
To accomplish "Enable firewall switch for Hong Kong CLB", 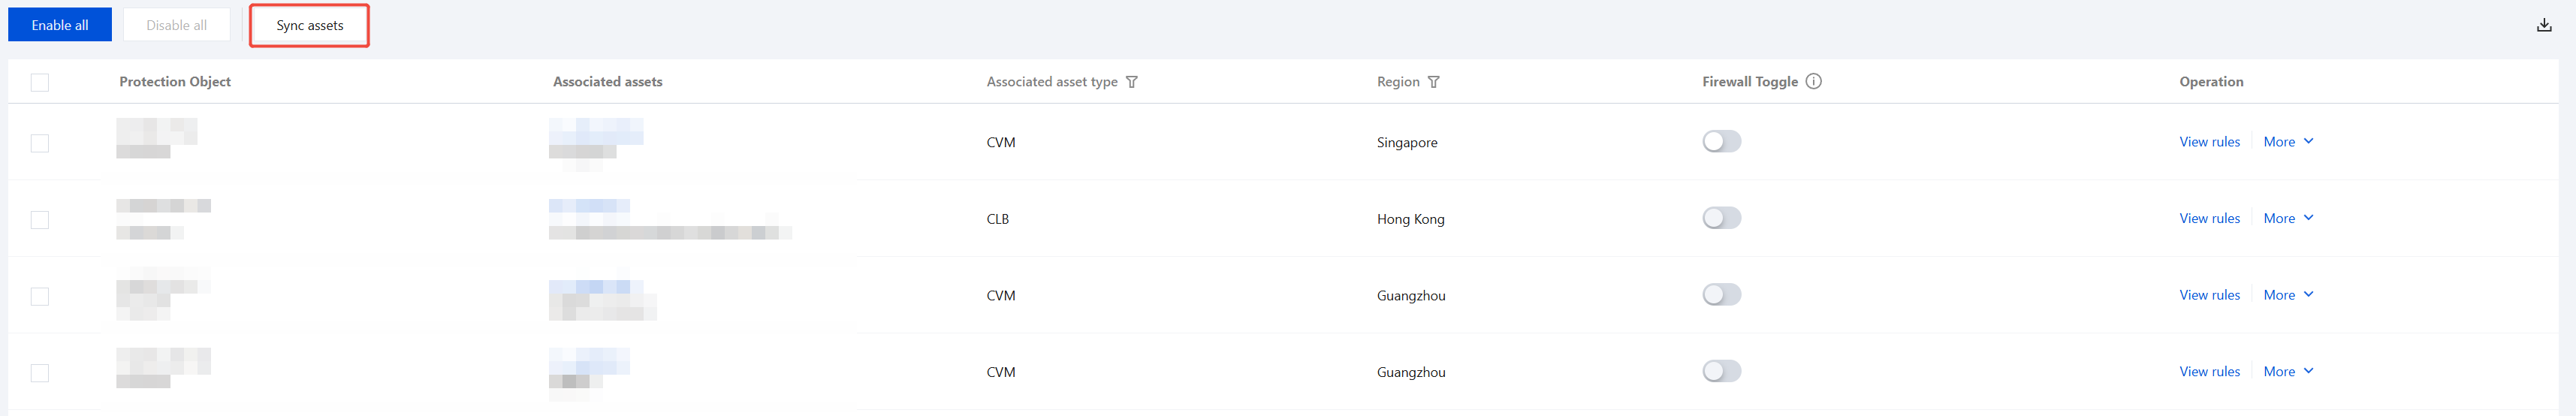I will pos(1721,218).
